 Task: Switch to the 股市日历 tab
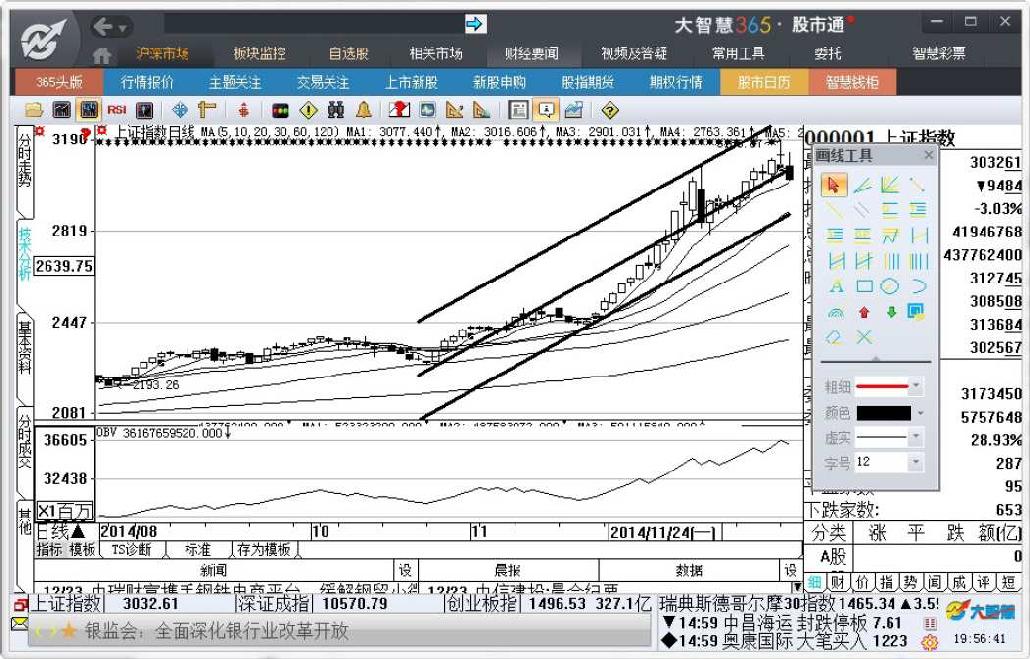pyautogui.click(x=764, y=82)
